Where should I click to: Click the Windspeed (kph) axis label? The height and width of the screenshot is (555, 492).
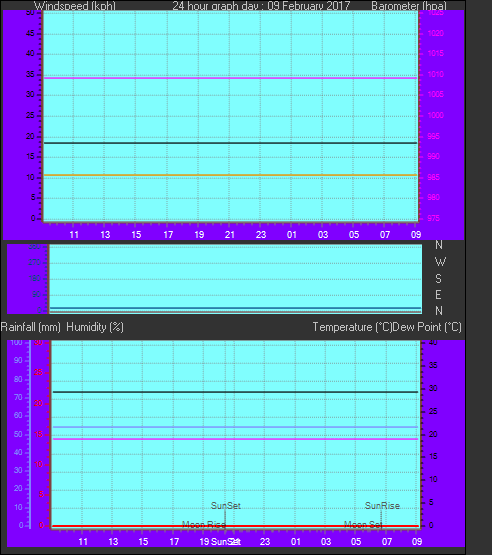click(x=75, y=6)
